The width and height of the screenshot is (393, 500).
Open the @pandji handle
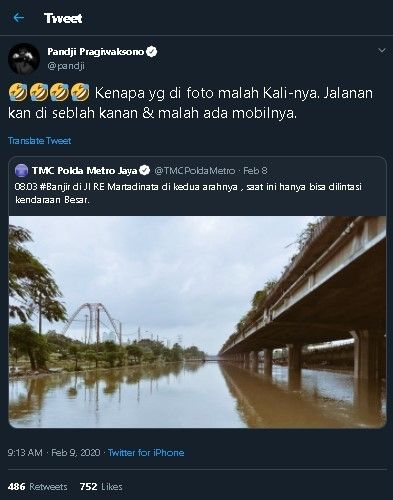click(x=66, y=66)
